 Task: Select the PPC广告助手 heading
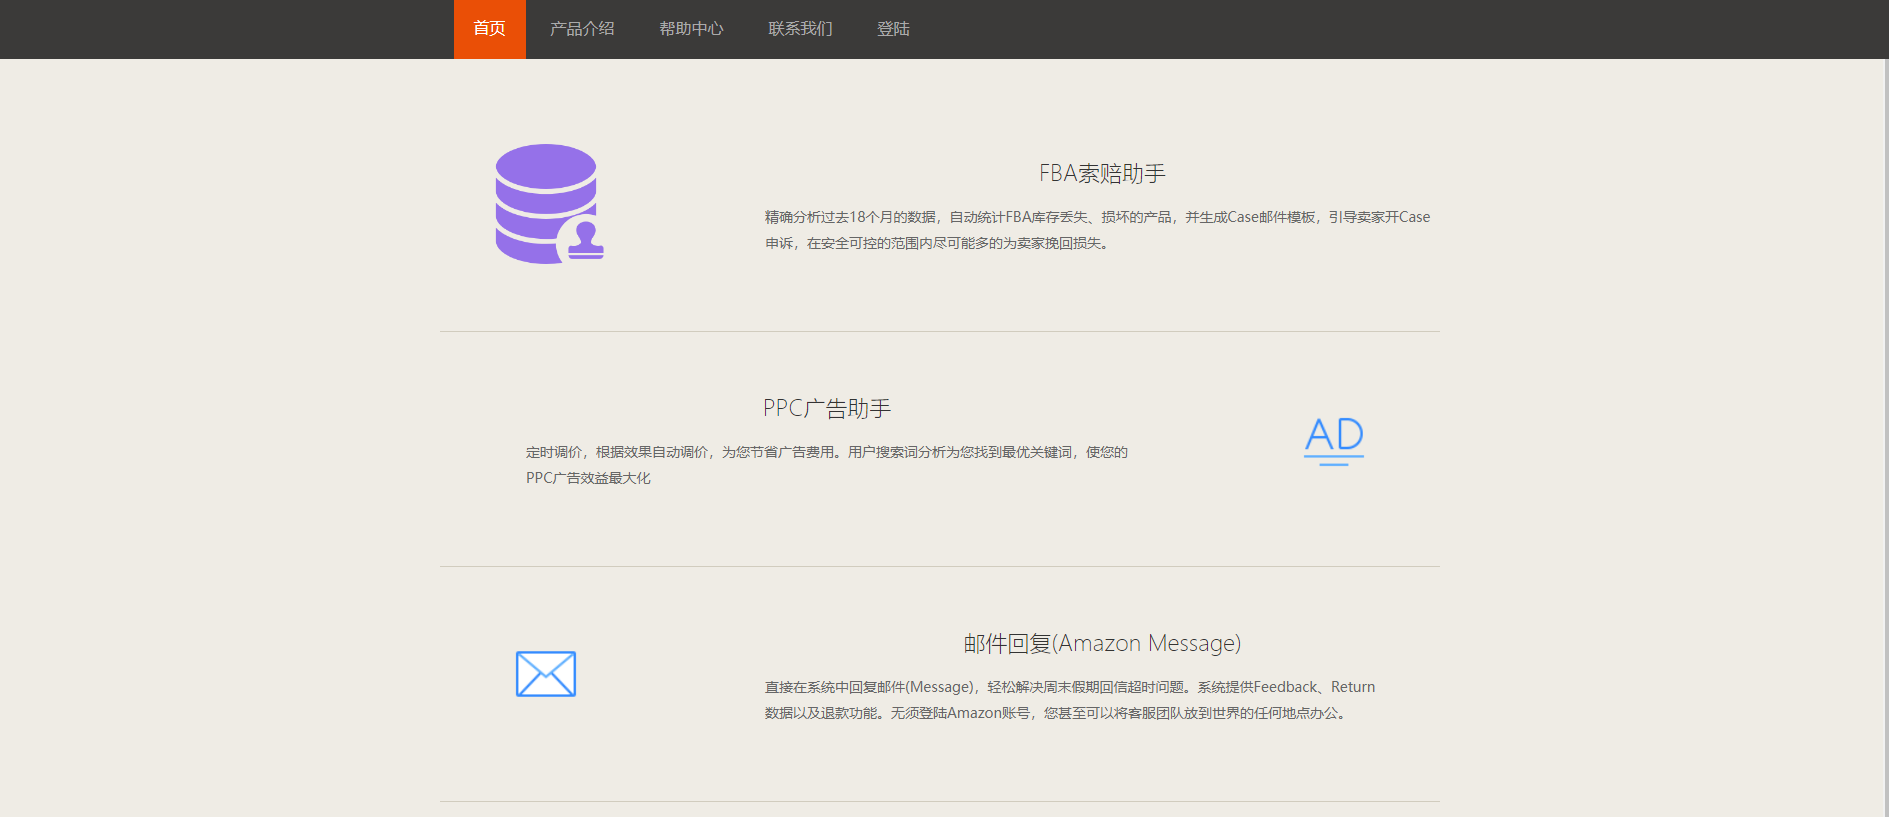pos(827,409)
